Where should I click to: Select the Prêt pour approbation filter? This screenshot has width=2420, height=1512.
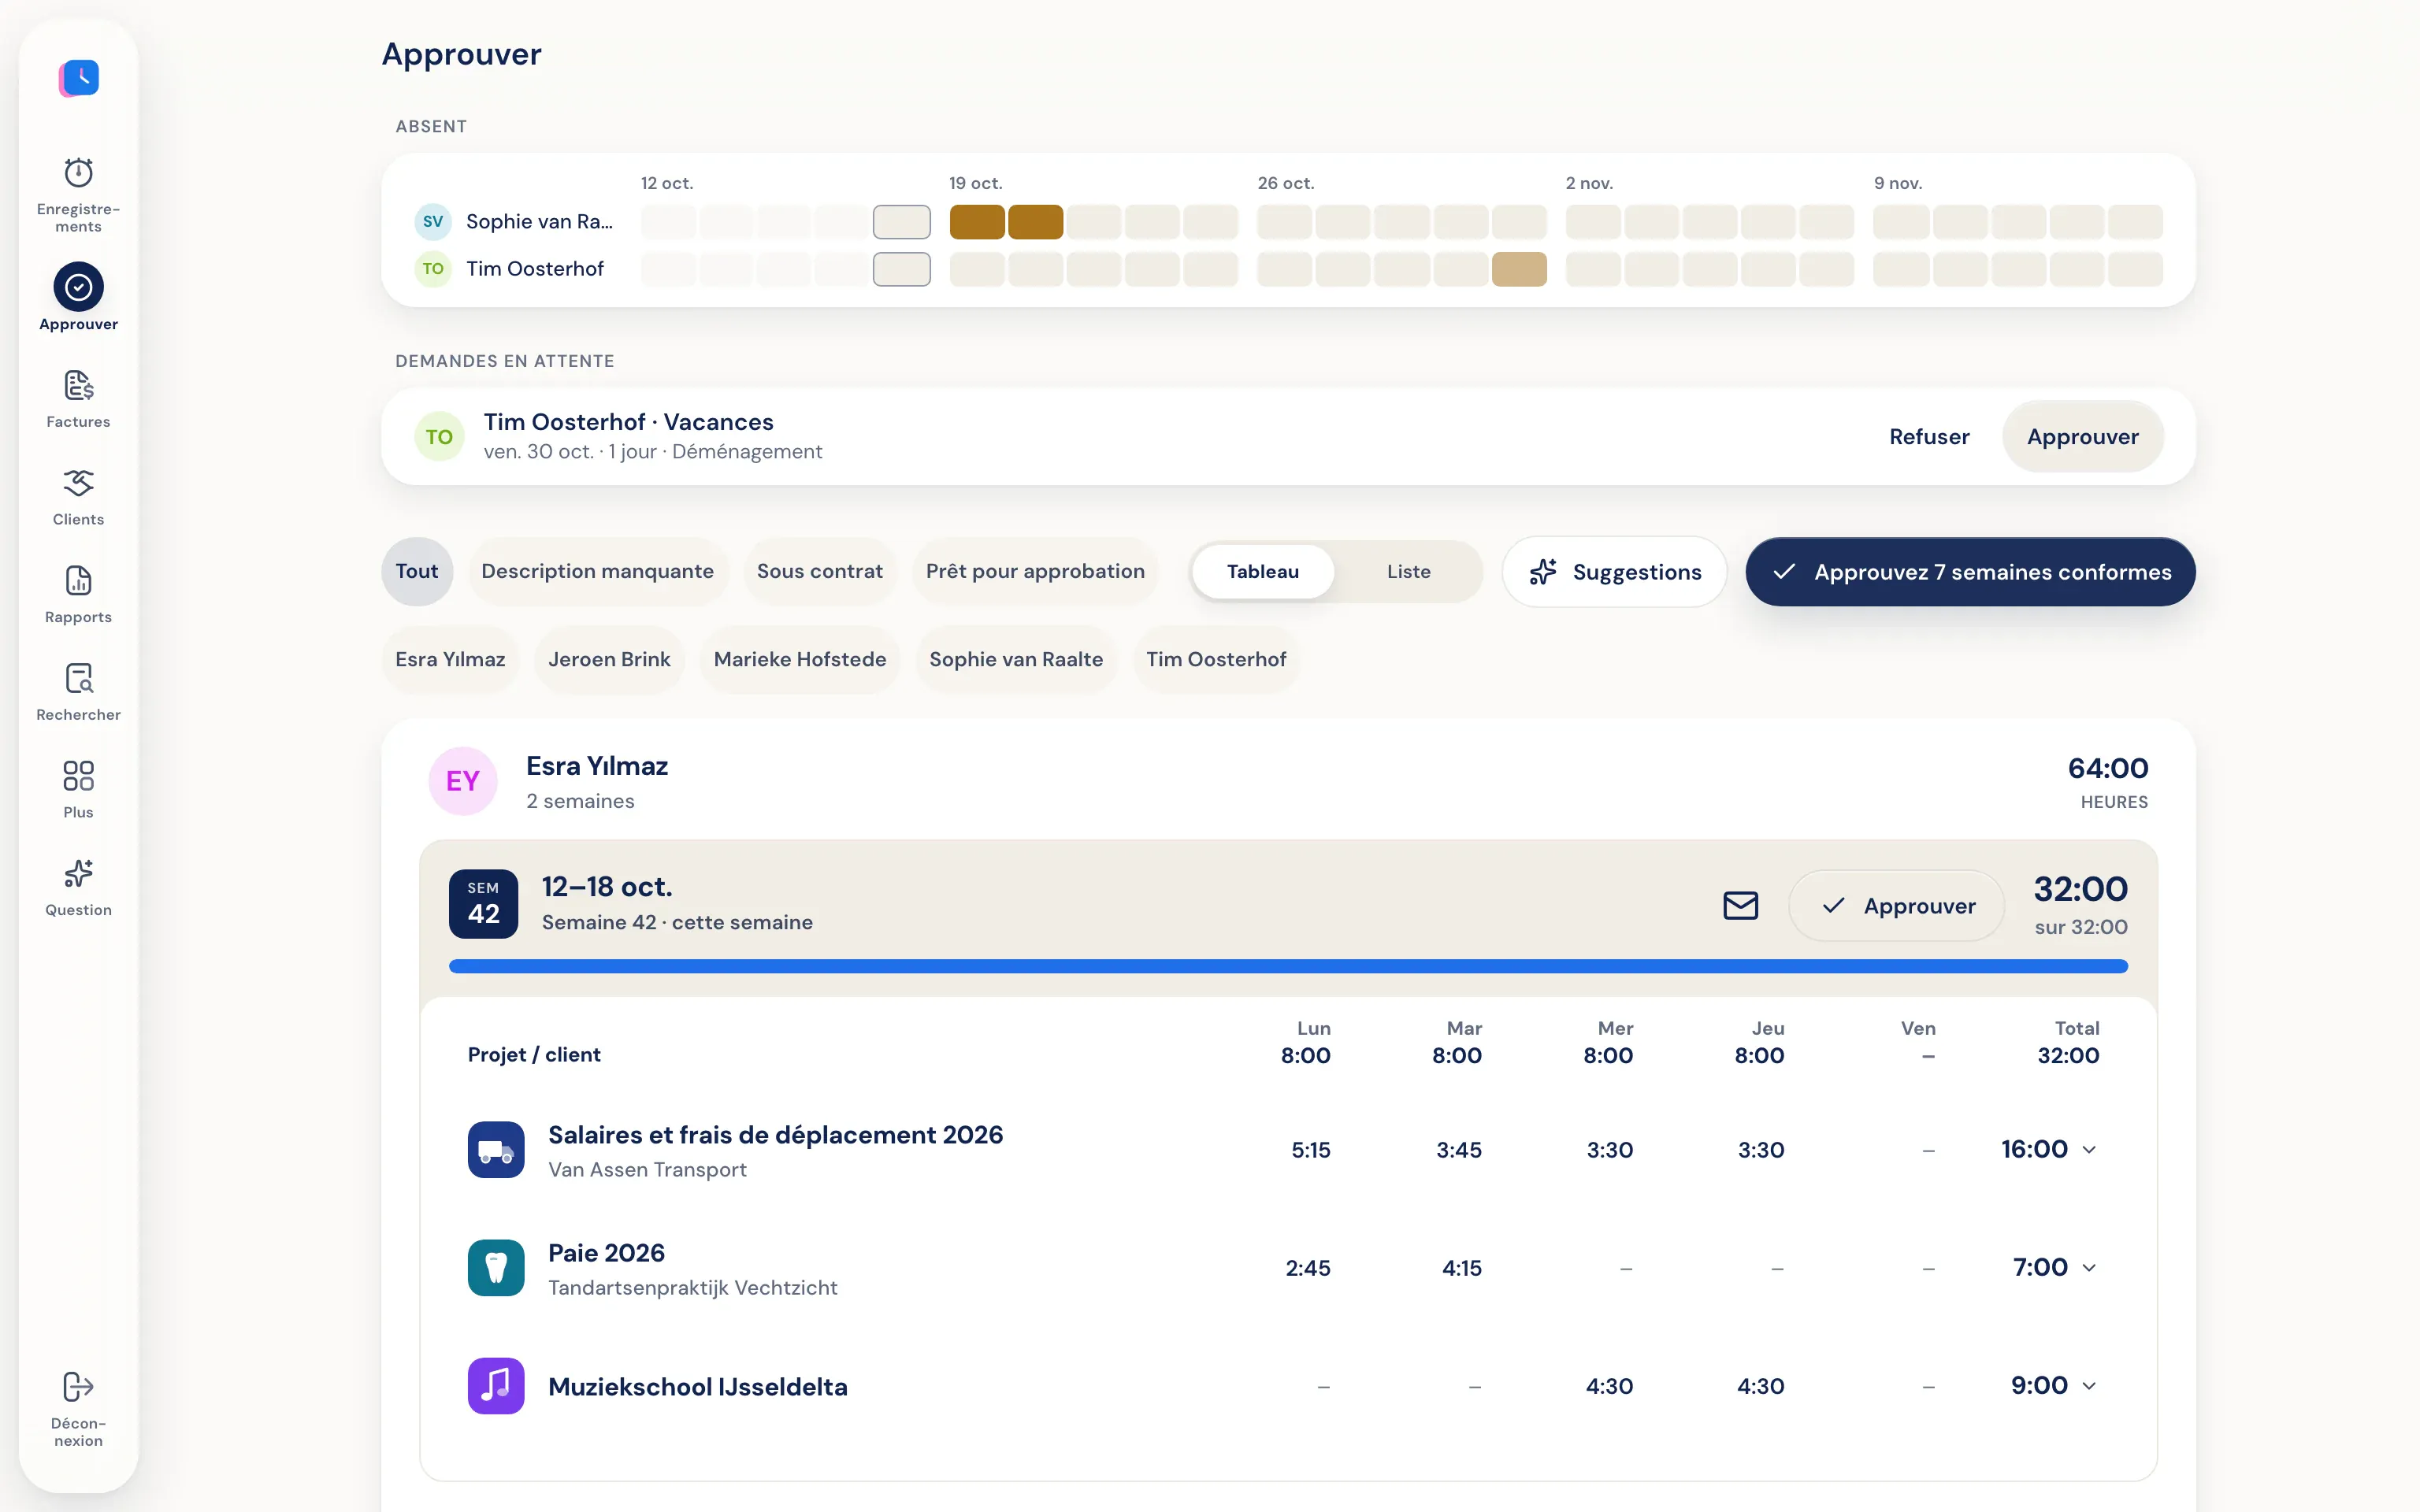tap(1035, 572)
